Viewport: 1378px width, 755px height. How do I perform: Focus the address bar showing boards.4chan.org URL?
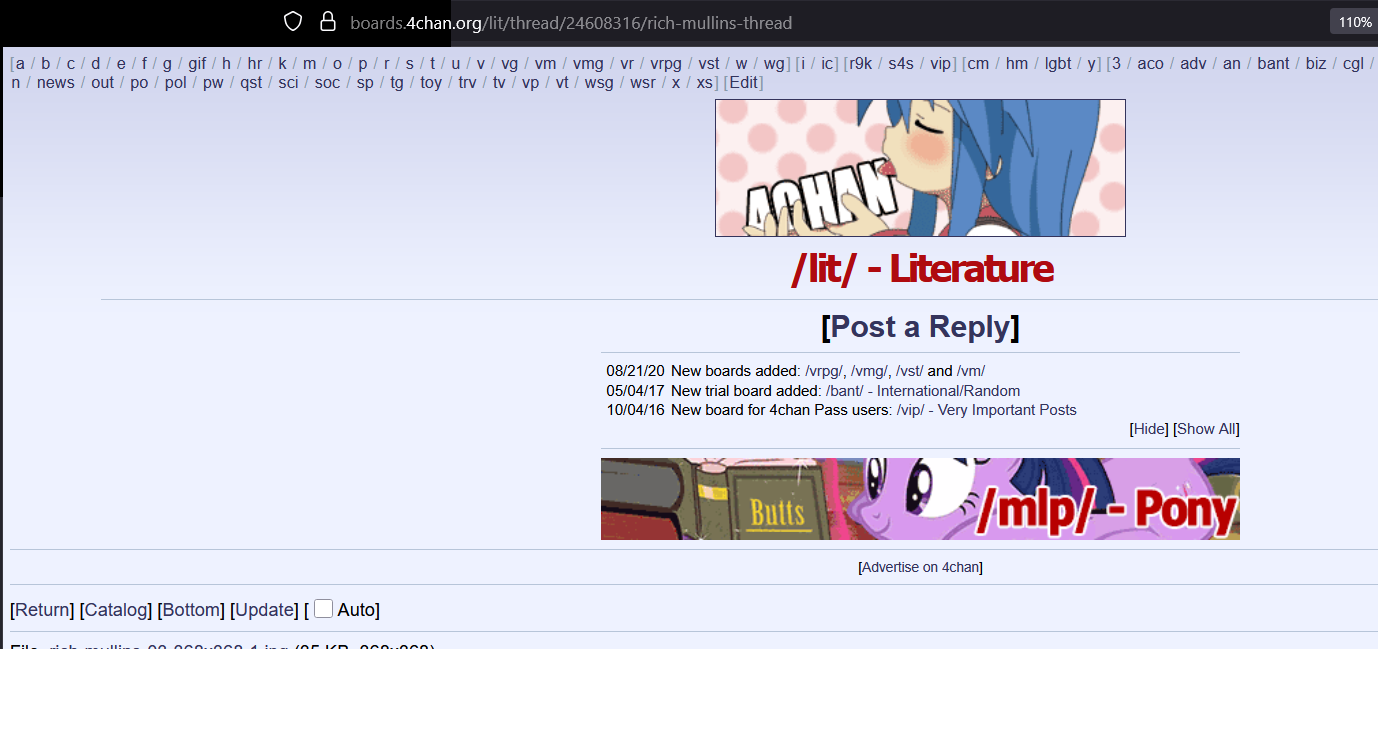(x=570, y=22)
